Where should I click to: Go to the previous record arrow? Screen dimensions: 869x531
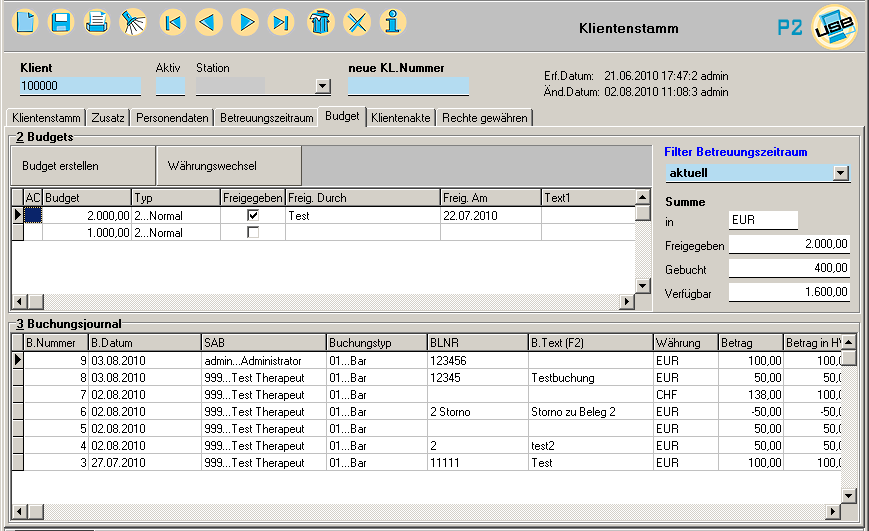tap(209, 21)
